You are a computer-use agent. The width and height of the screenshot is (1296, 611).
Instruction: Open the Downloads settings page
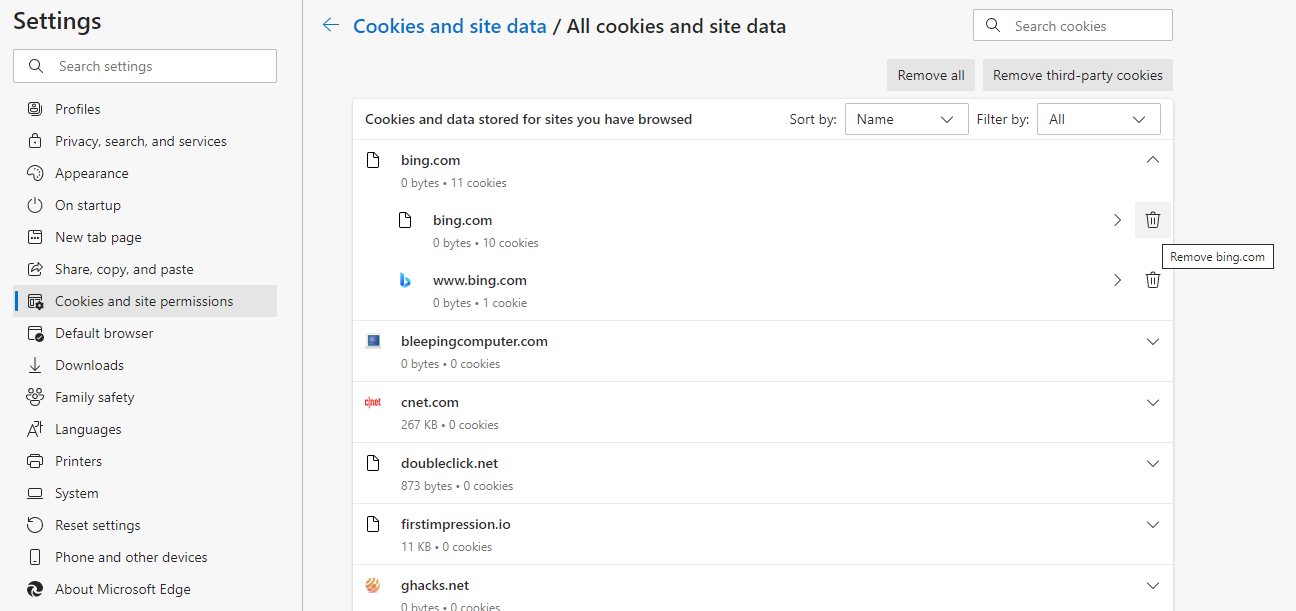(x=145, y=365)
